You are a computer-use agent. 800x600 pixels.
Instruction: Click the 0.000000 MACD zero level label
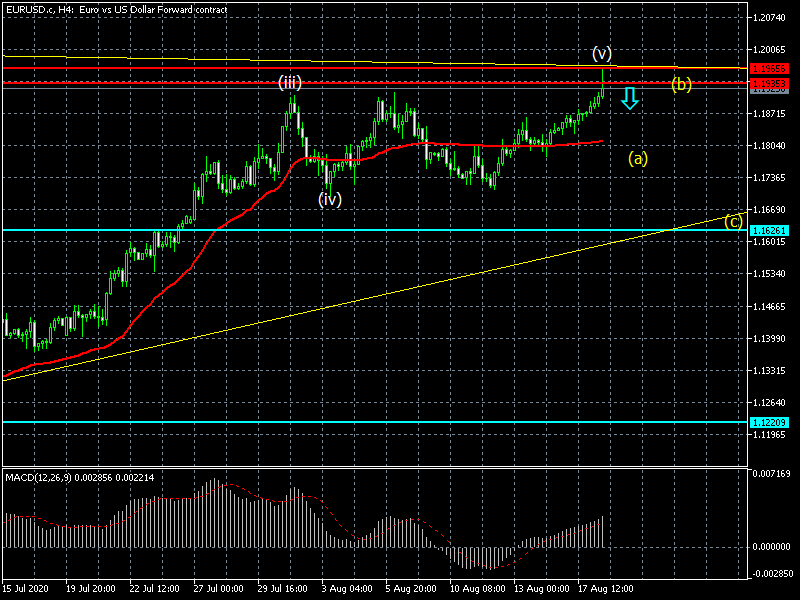pos(770,547)
